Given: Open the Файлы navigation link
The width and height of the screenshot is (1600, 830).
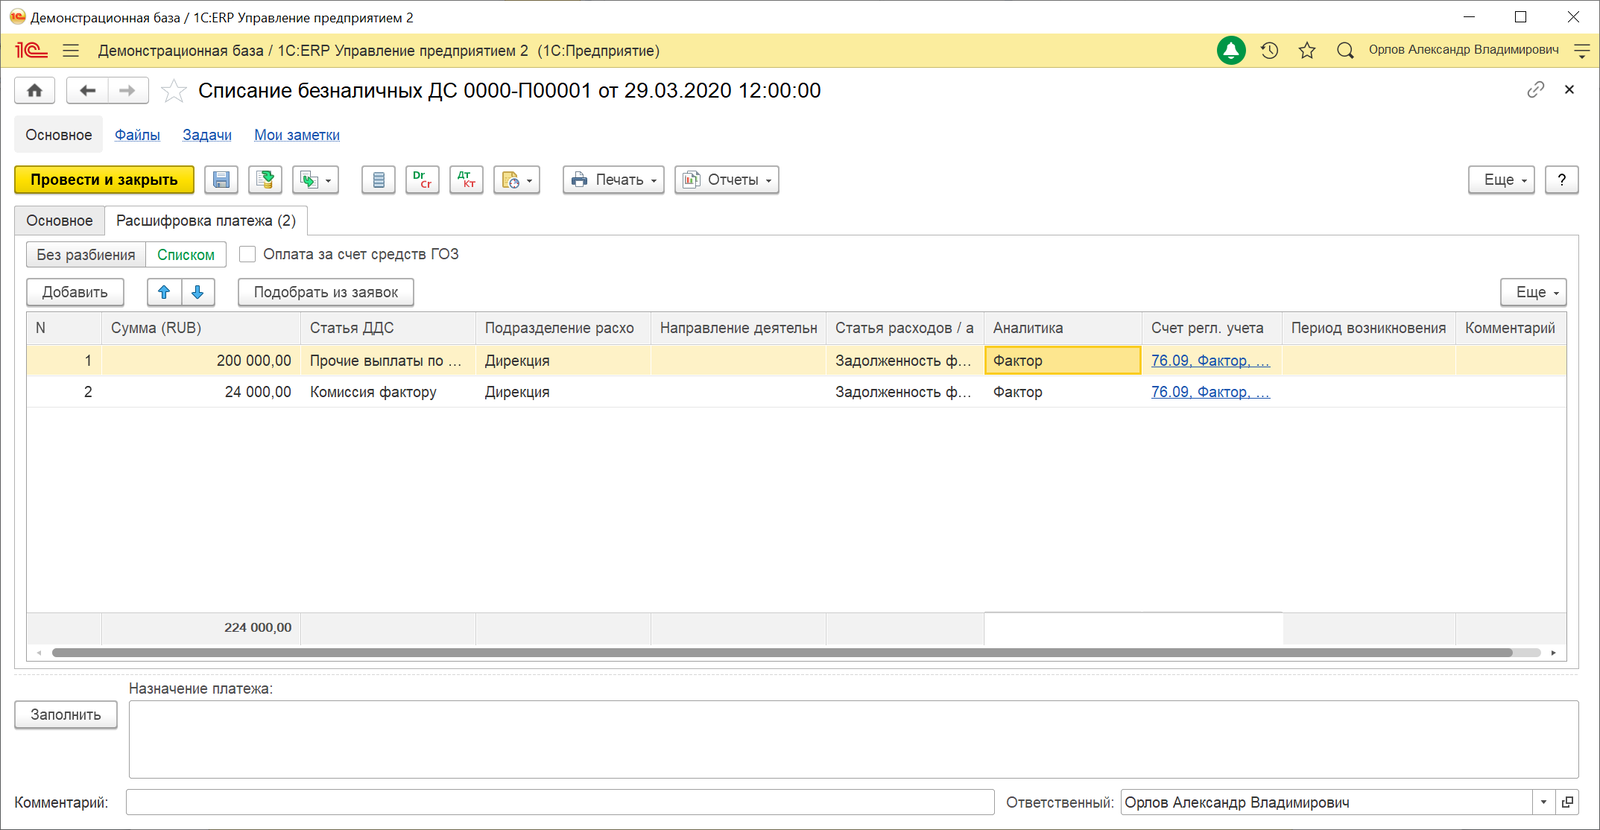Looking at the screenshot, I should click(137, 135).
